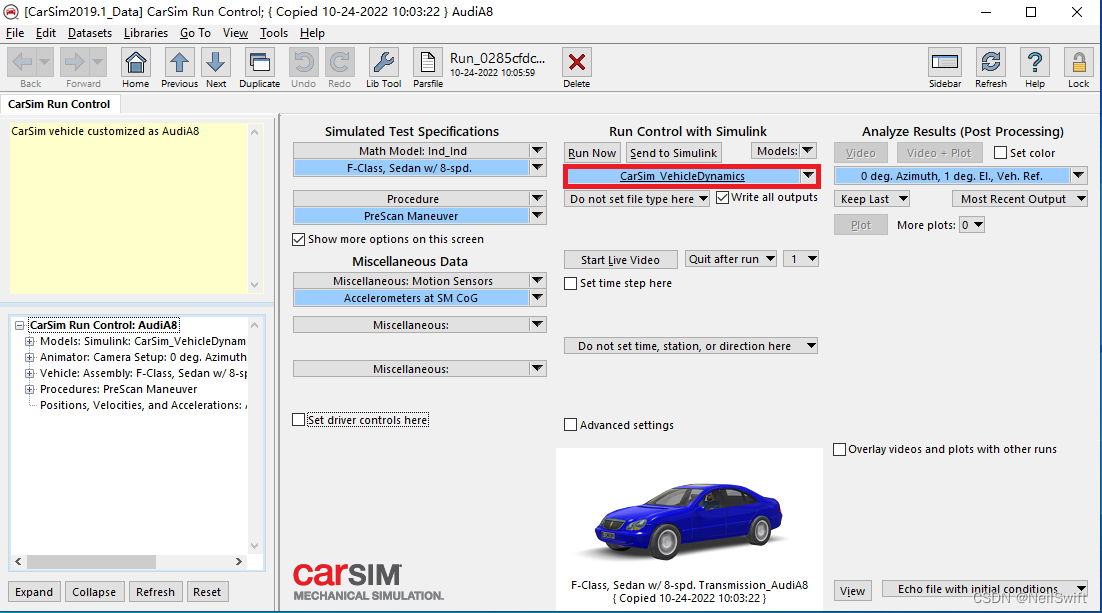Click Send to Simulink button
The width and height of the screenshot is (1102, 613).
pos(673,153)
